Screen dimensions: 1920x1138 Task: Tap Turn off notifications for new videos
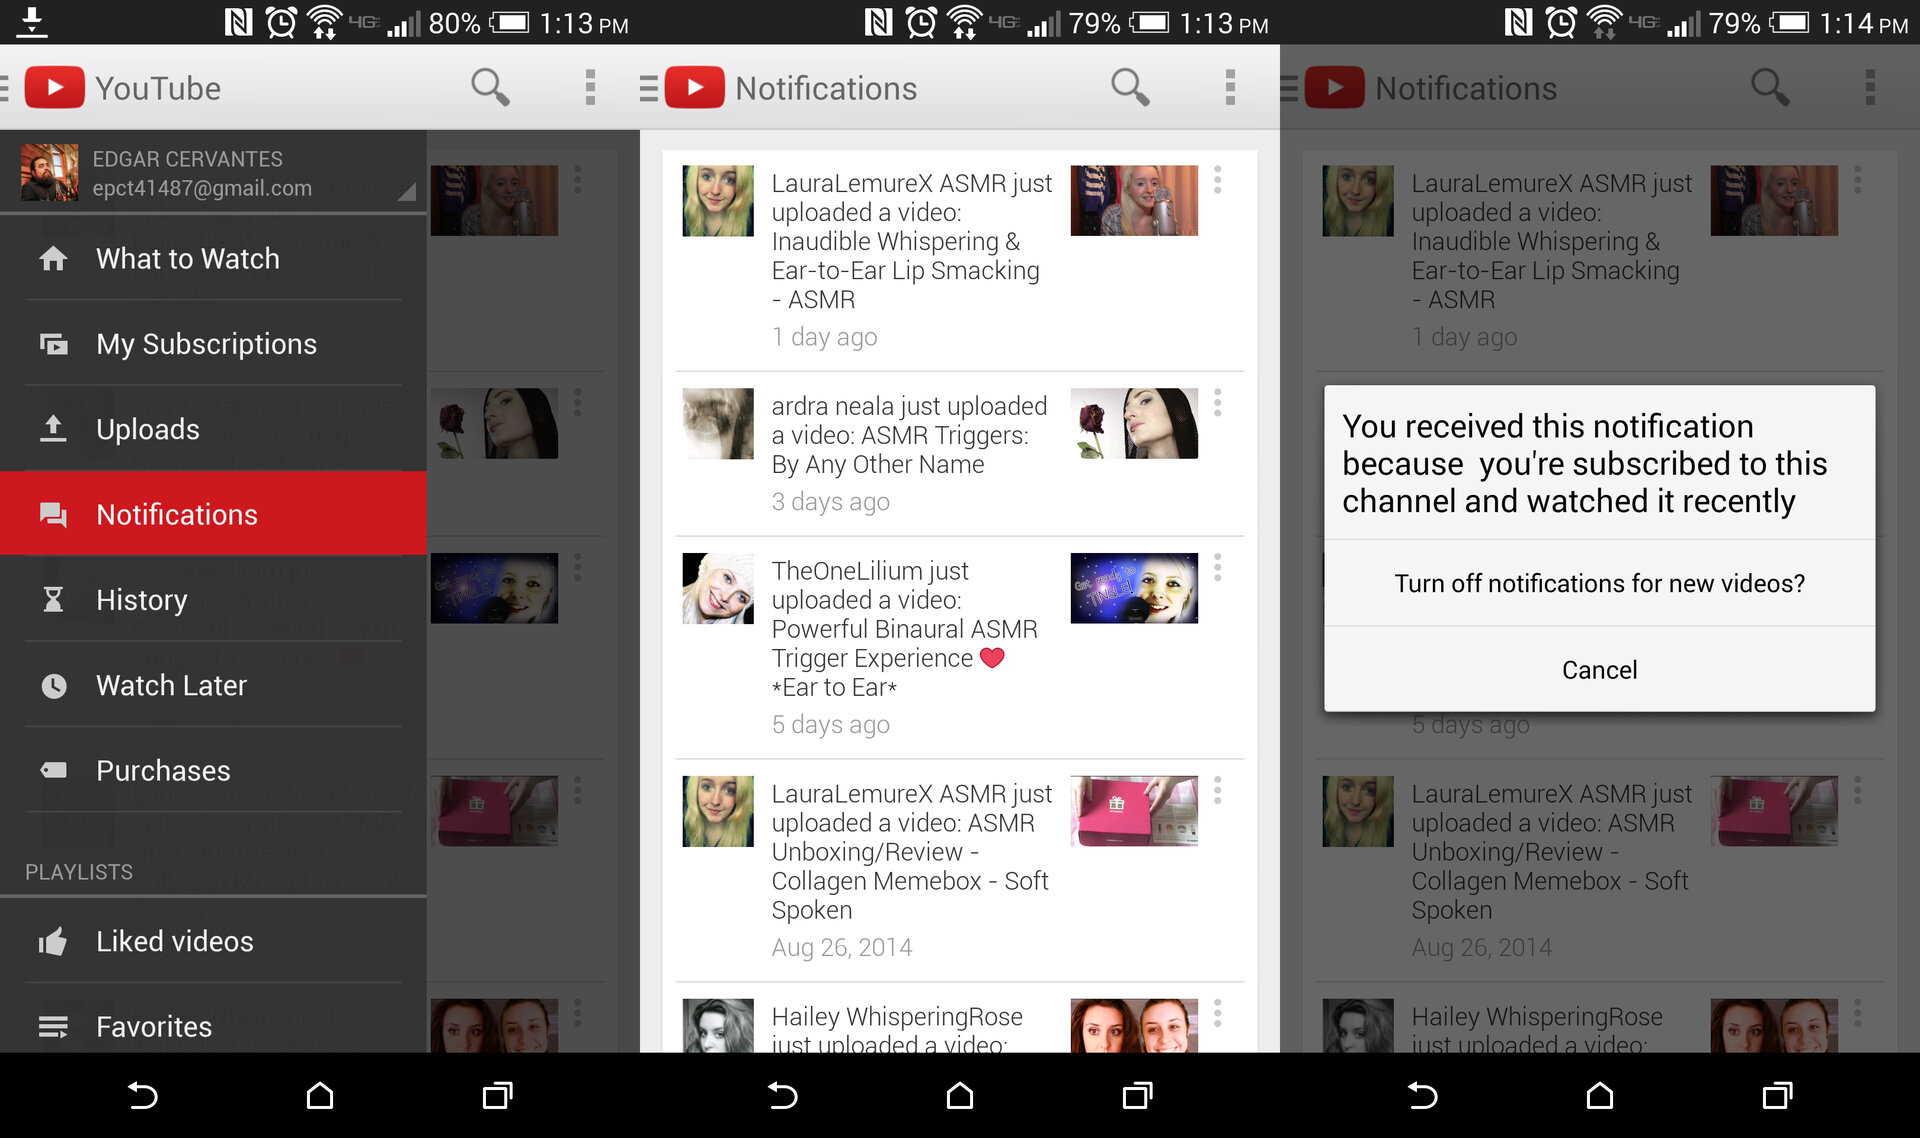point(1599,583)
